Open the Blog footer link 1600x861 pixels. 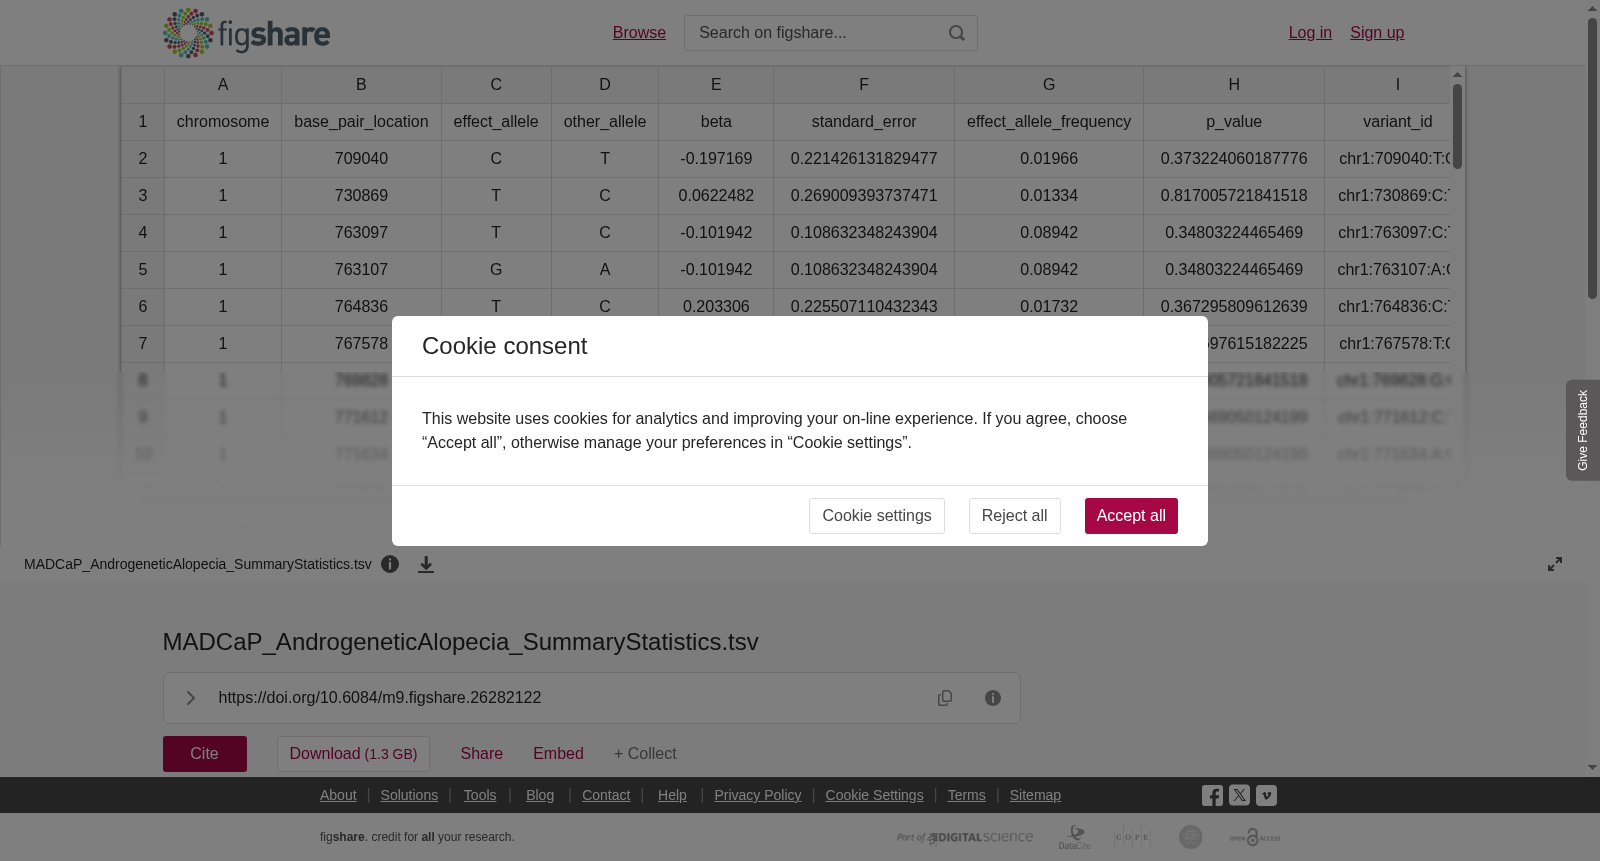540,795
